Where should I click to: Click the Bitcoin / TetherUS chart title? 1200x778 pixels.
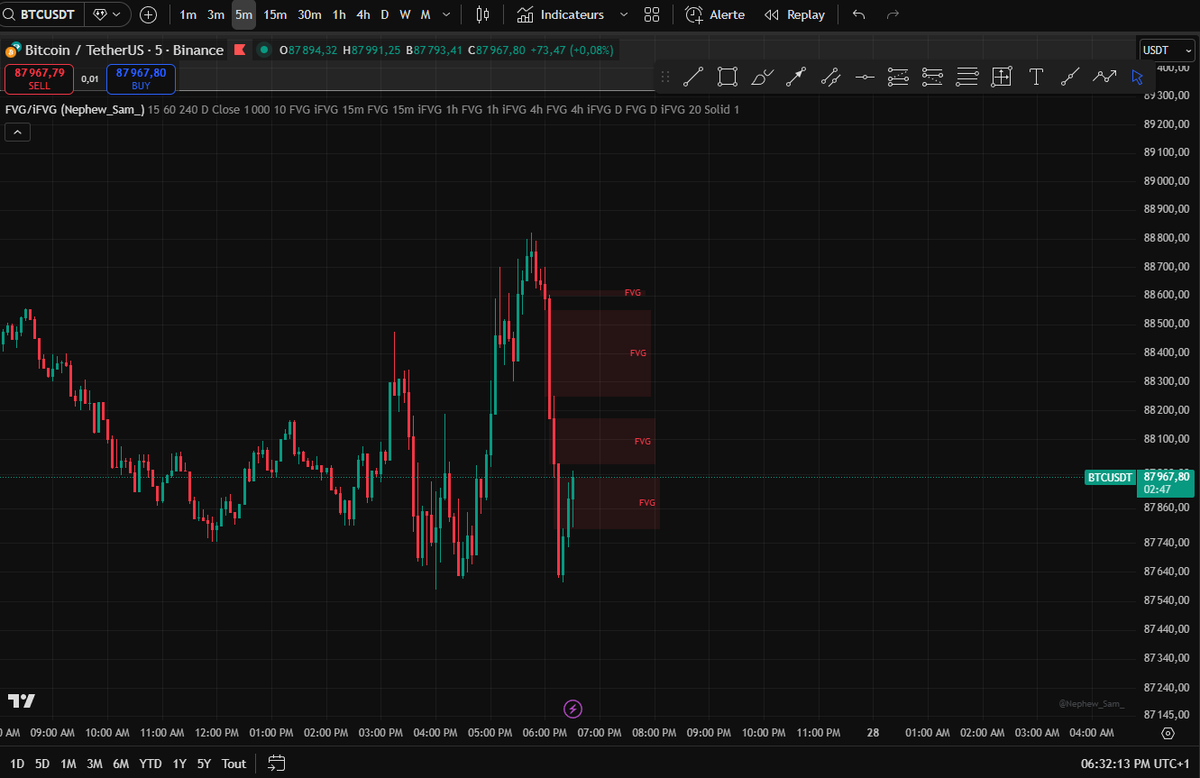[124, 50]
